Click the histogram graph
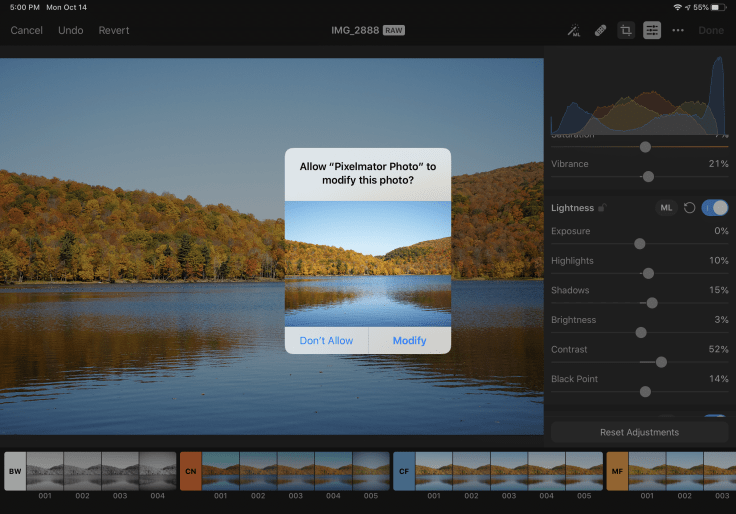 [x=639, y=96]
